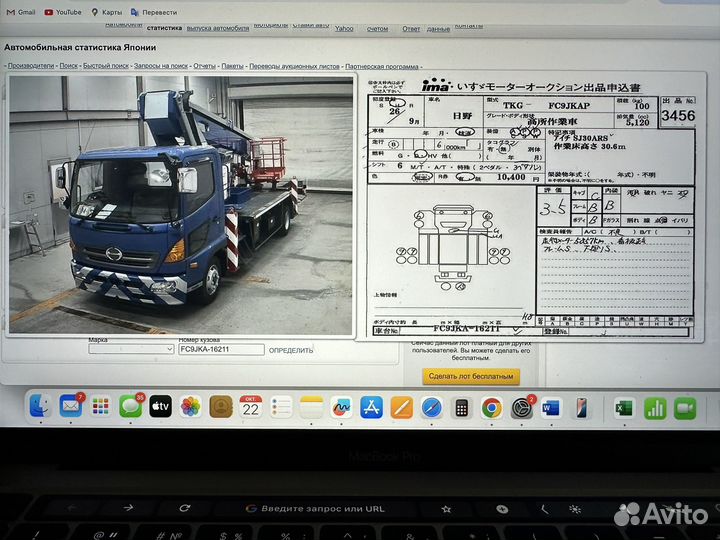The image size is (720, 540).
Task: Open Launchpad from the dock
Action: [x=101, y=407]
